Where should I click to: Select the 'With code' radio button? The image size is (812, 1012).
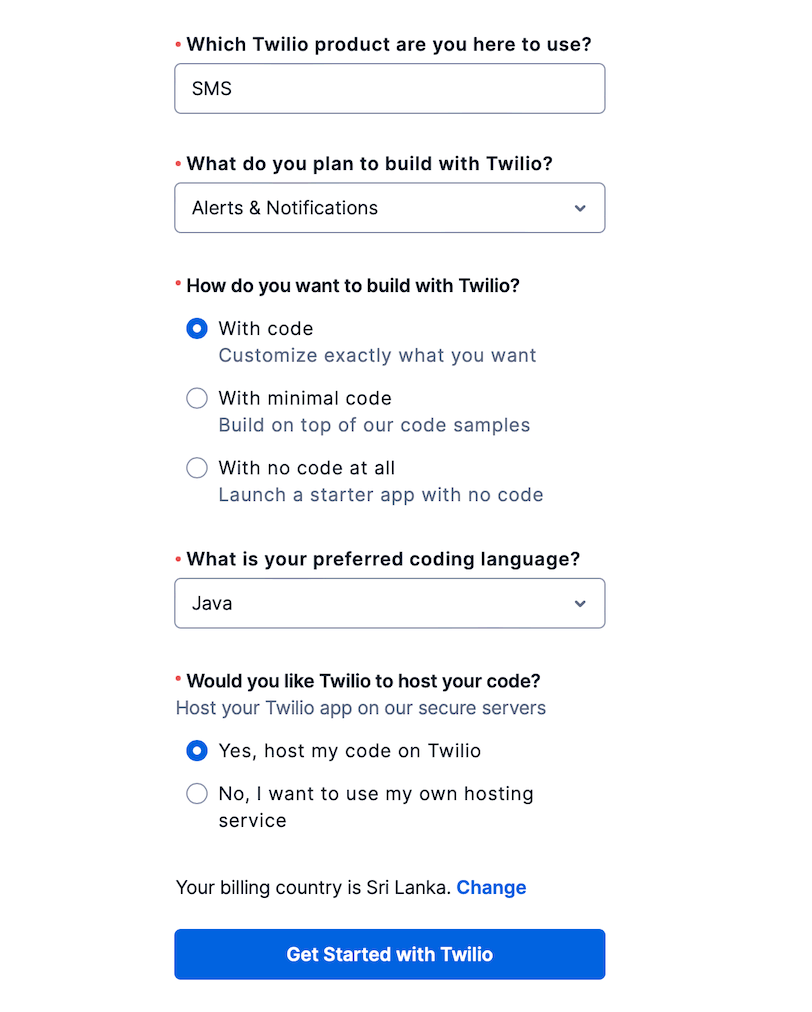pos(197,329)
